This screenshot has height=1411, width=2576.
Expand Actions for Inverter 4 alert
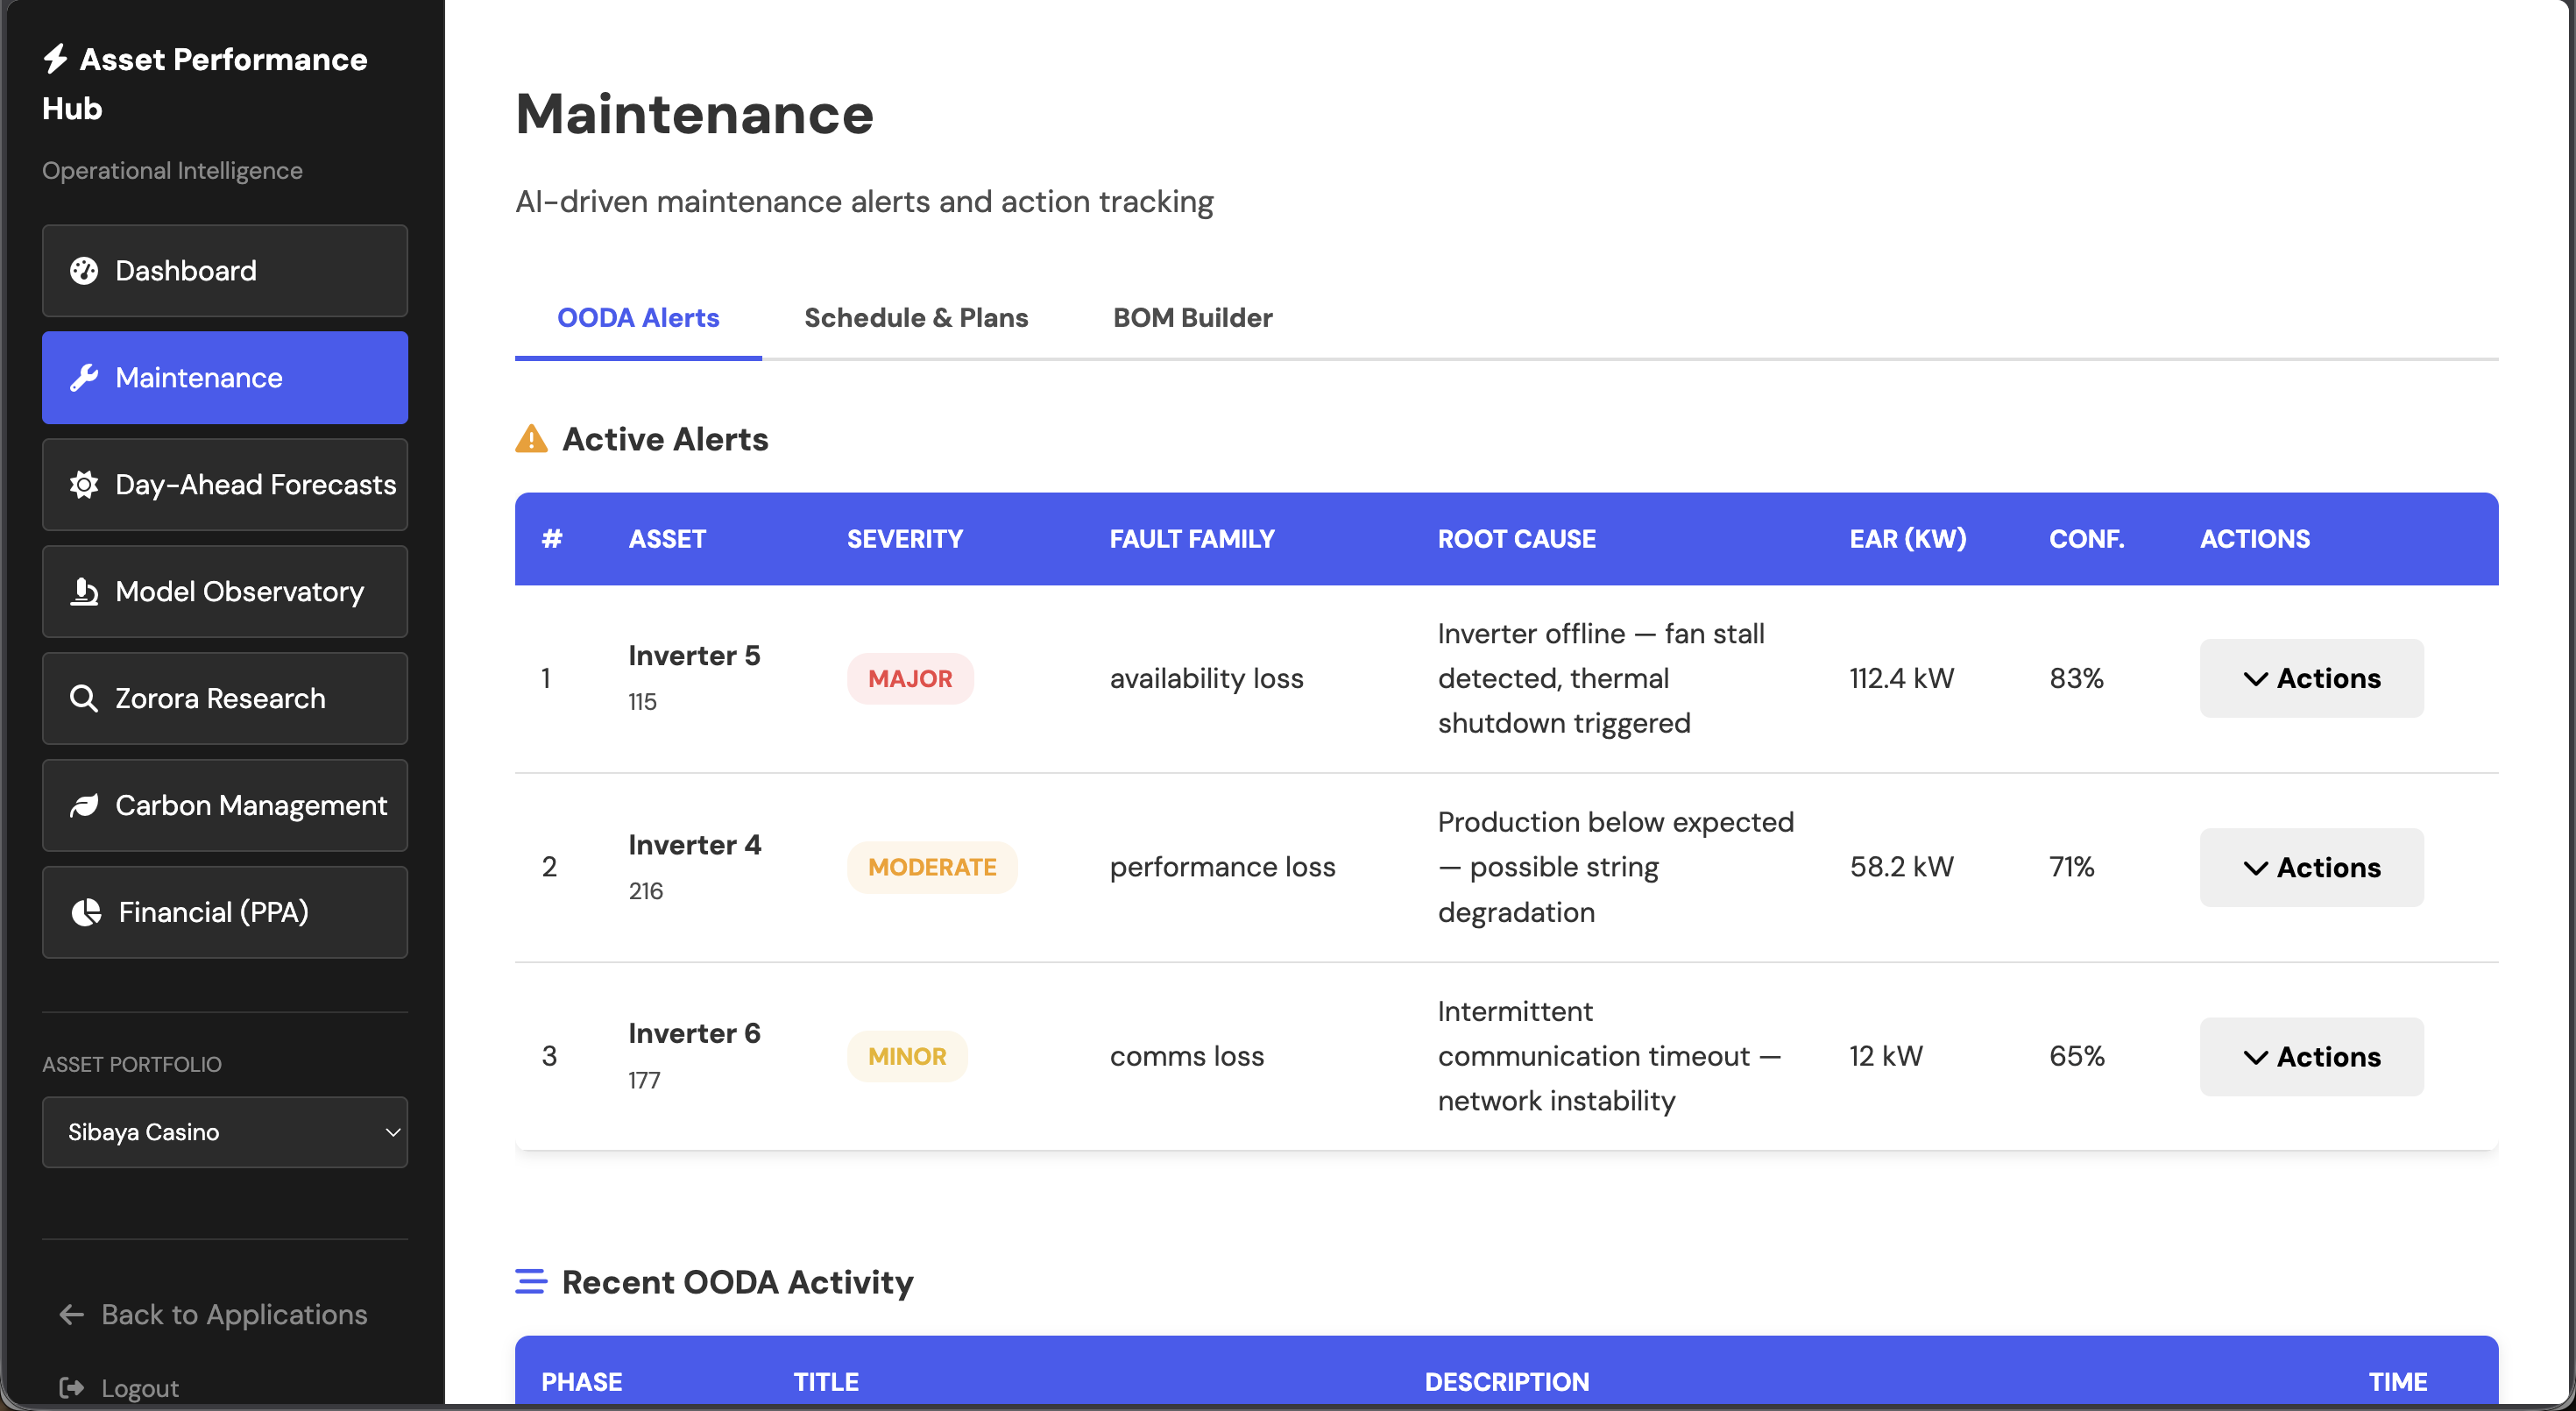(x=2311, y=867)
